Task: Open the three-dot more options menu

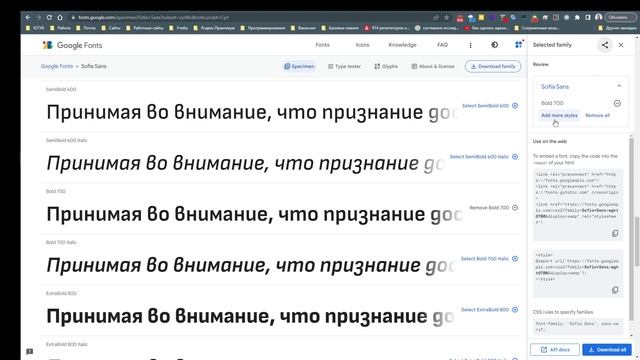Action: click(x=471, y=45)
